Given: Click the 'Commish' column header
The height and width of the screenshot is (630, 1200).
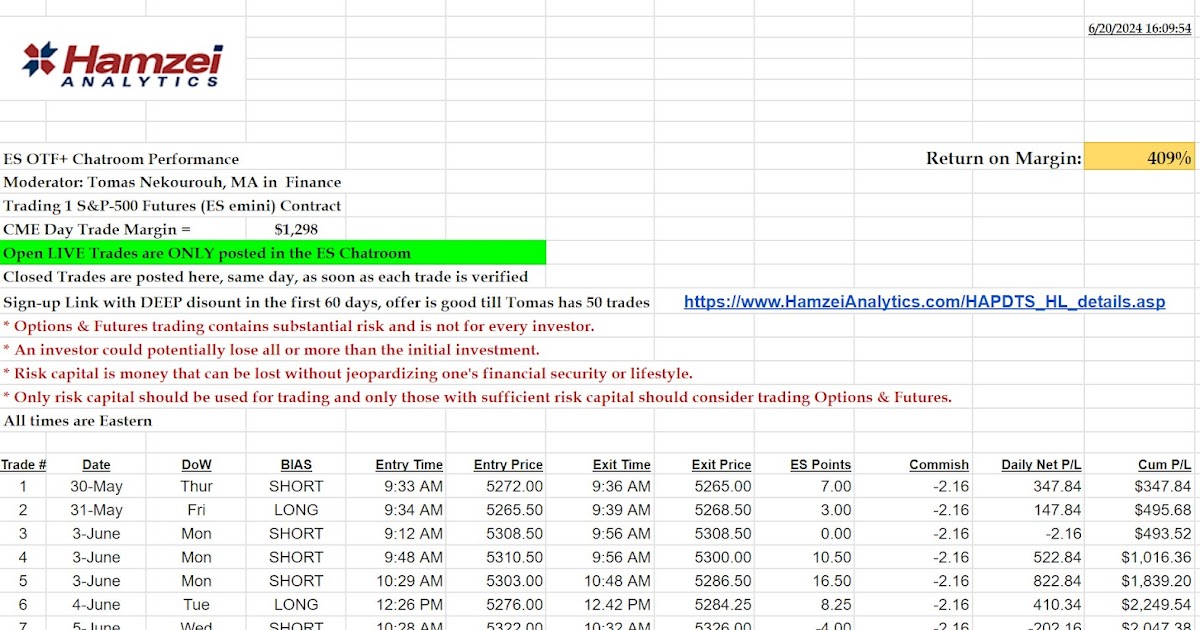Looking at the screenshot, I should coord(939,465).
